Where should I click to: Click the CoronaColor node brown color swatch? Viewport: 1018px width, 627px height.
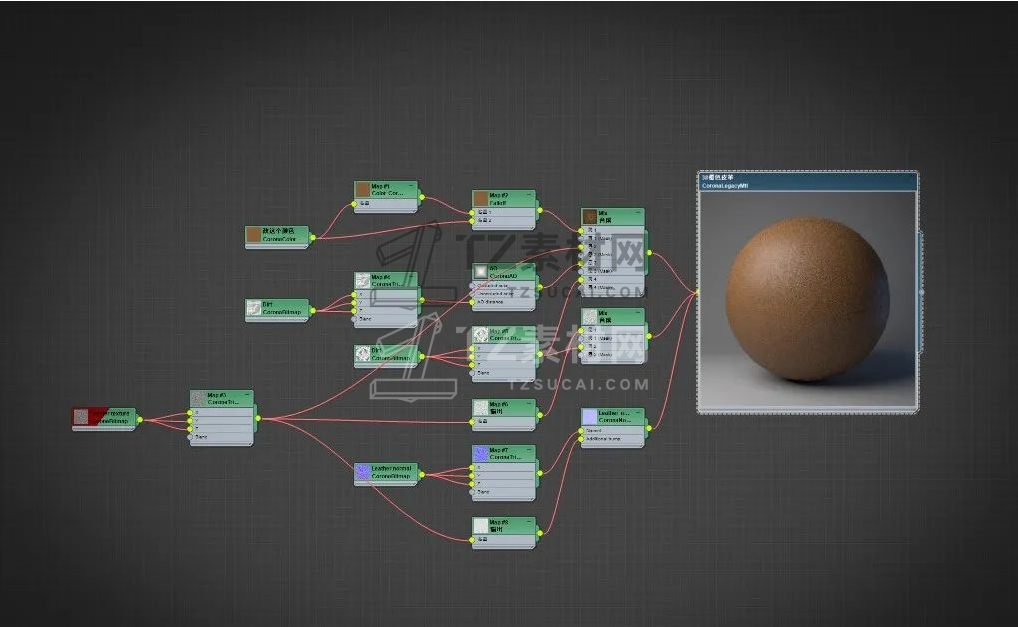[x=253, y=235]
